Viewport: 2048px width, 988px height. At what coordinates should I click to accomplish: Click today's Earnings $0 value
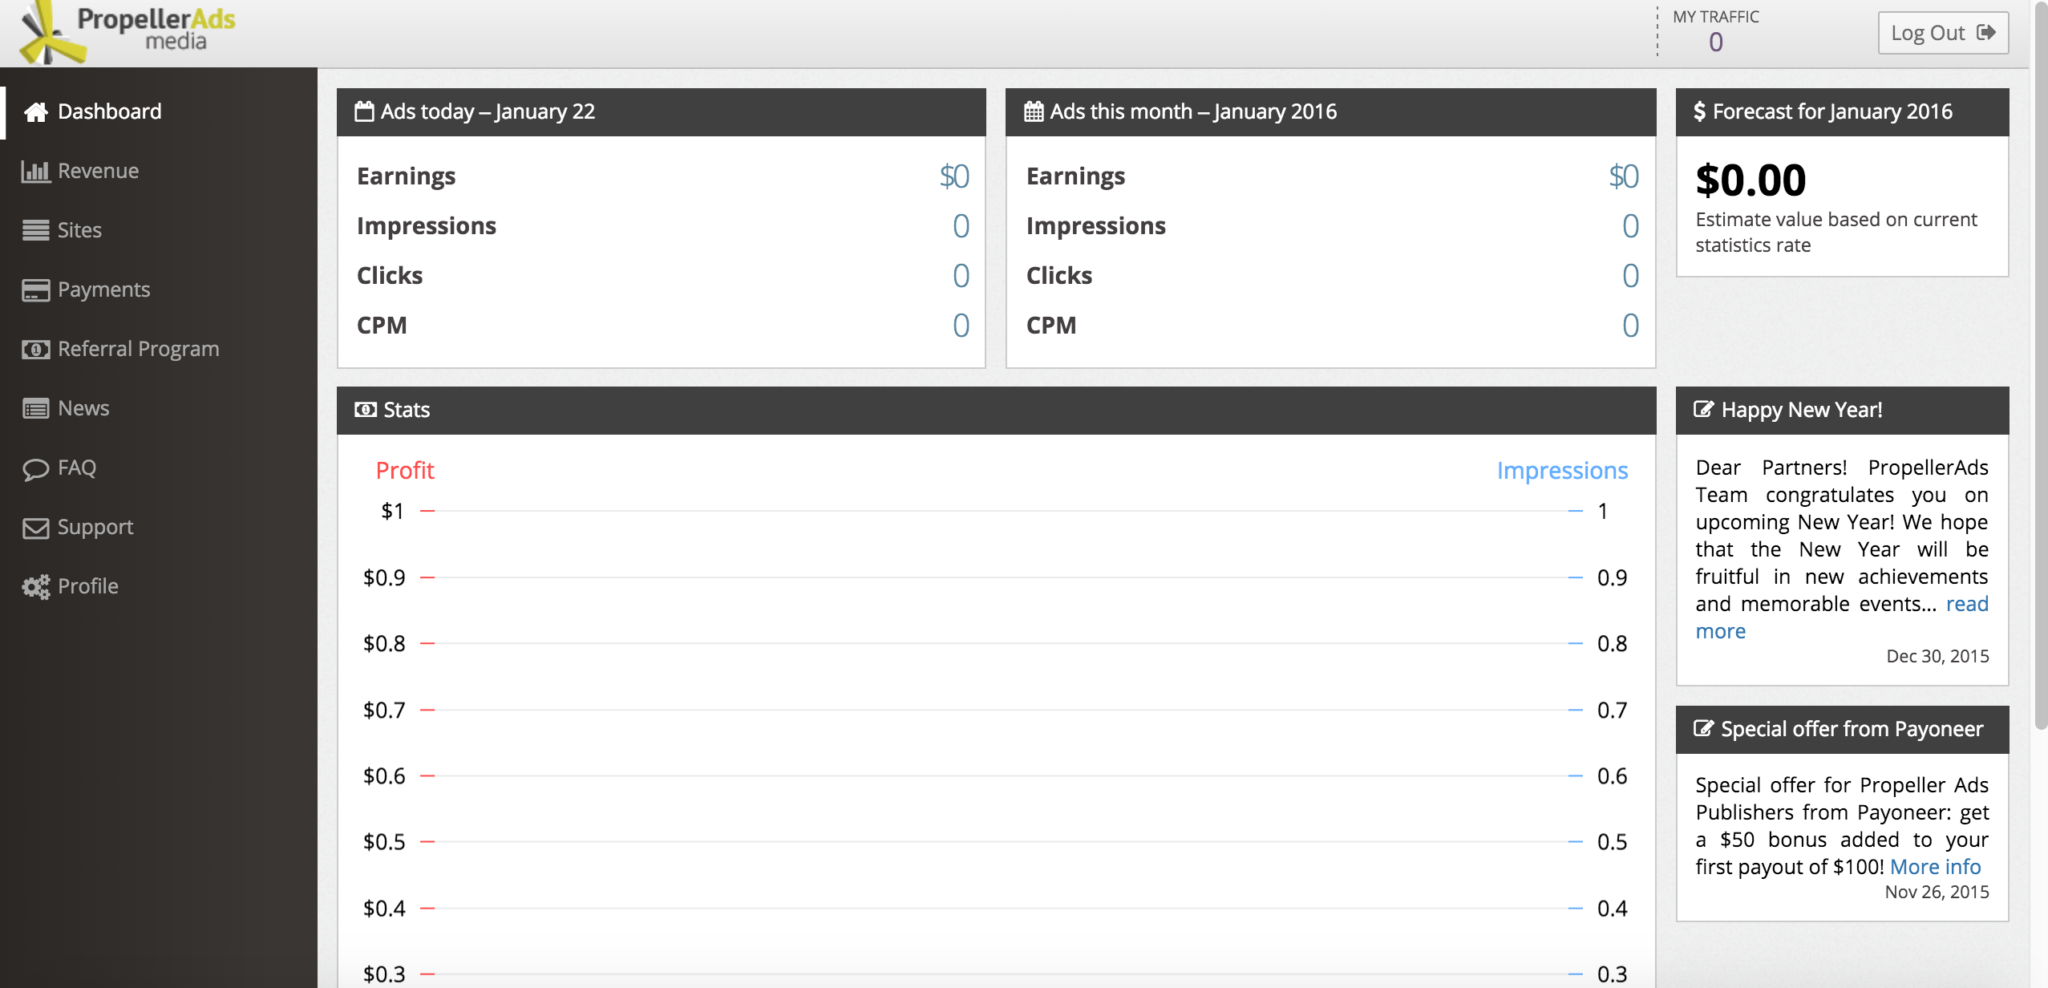click(954, 176)
